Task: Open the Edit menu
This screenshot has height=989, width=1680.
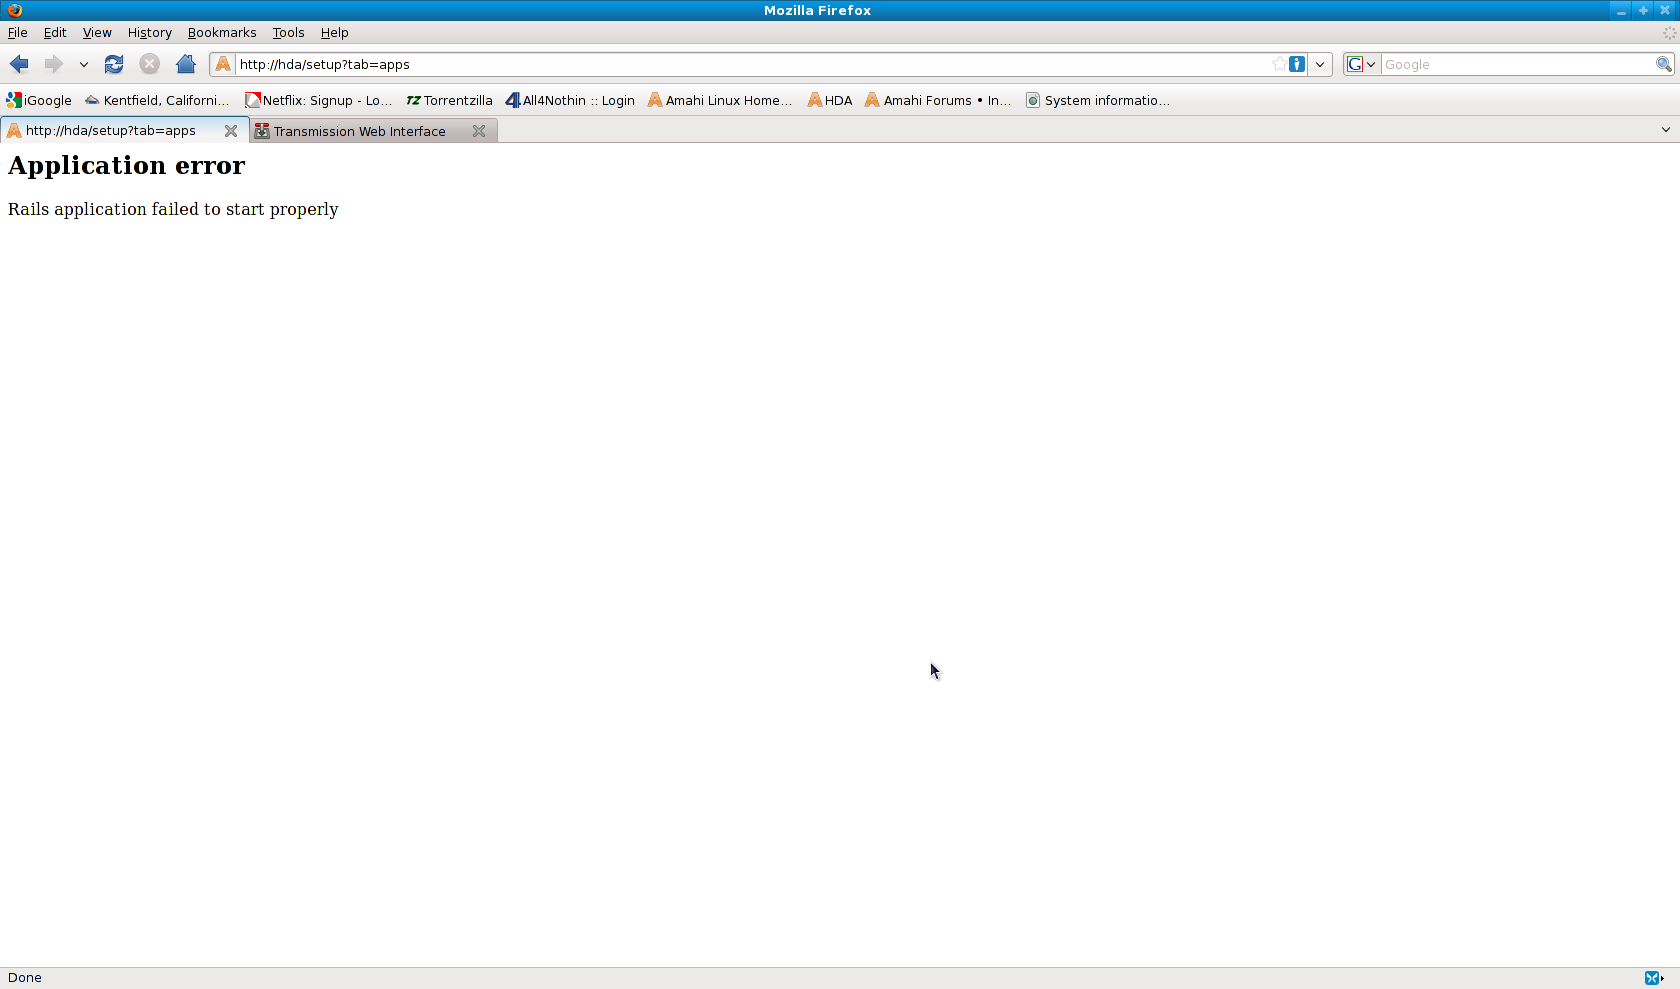Action: 55,32
